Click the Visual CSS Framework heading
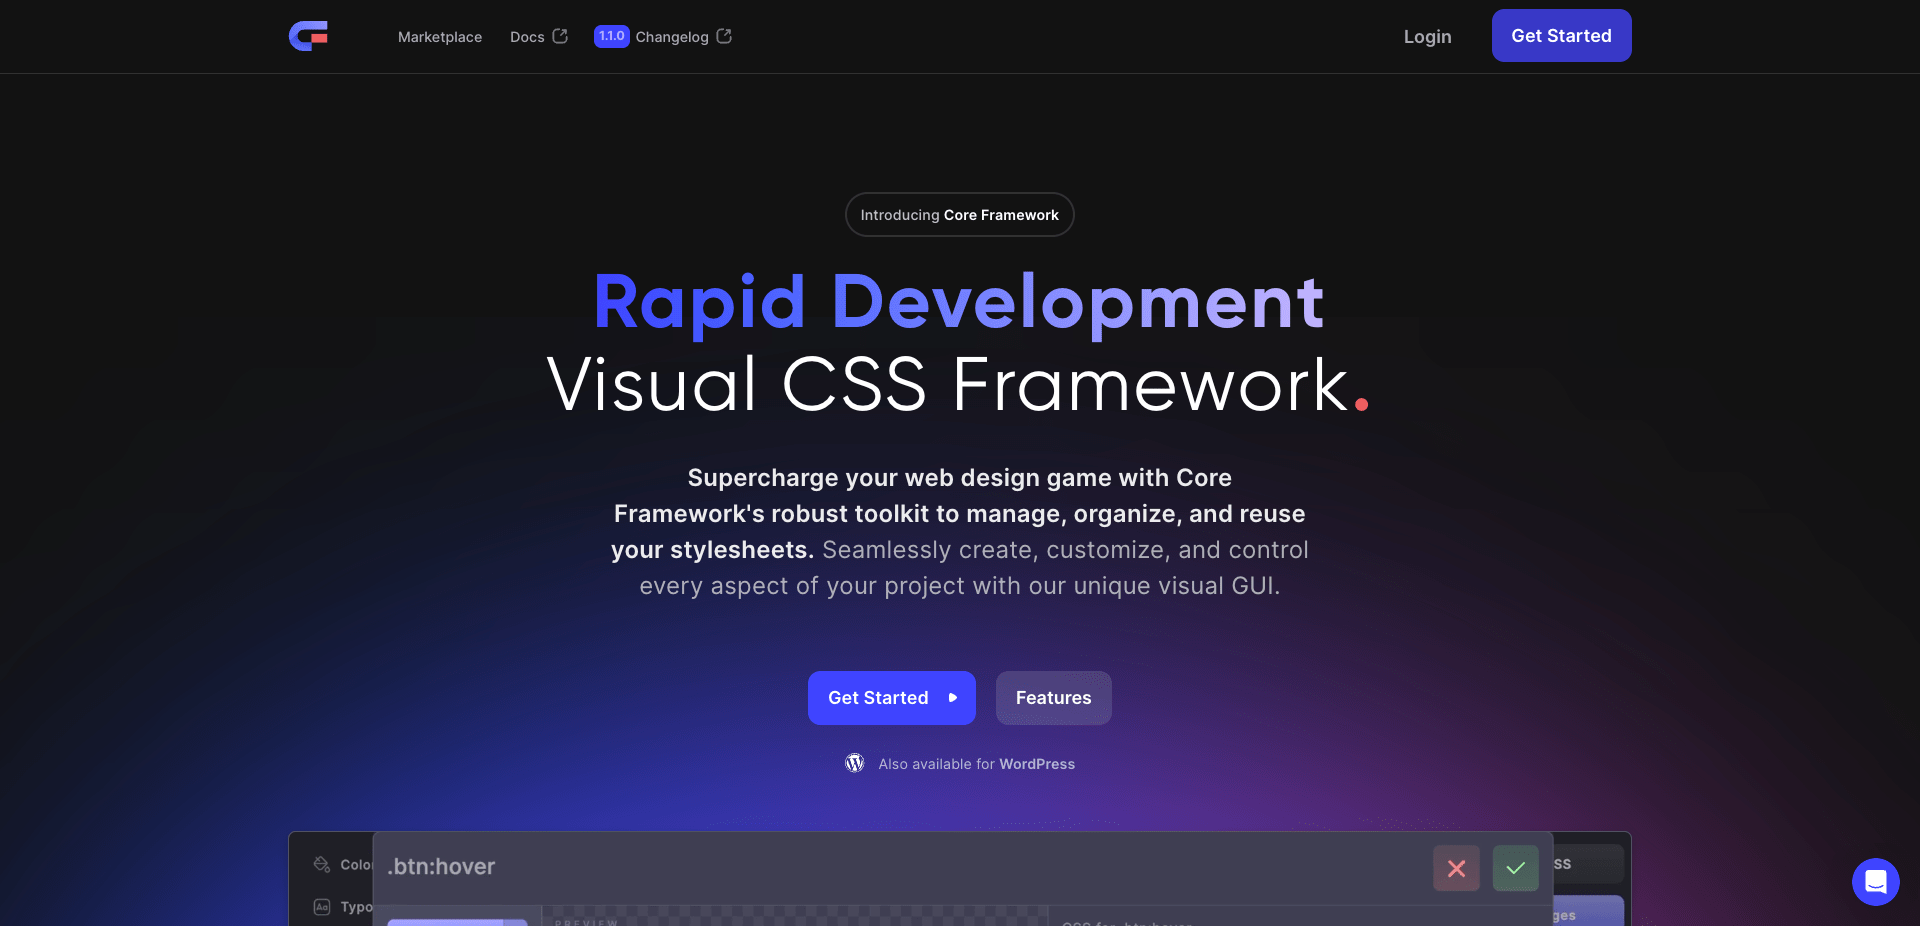The image size is (1920, 926). (958, 385)
